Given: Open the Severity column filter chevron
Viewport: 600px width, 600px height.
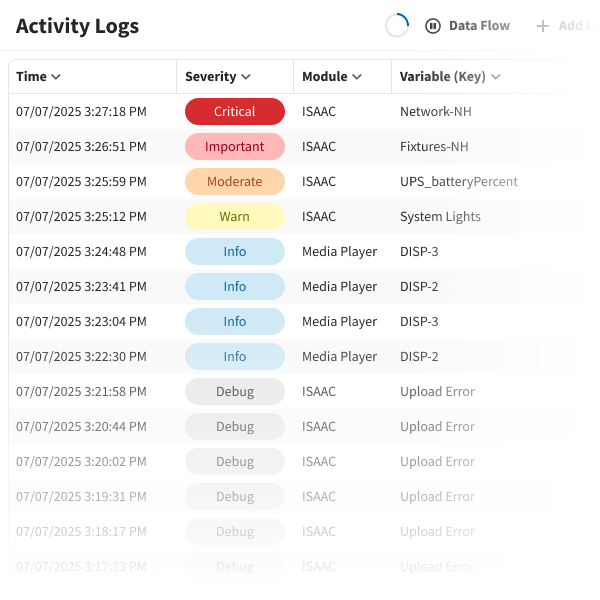Looking at the screenshot, I should (246, 77).
